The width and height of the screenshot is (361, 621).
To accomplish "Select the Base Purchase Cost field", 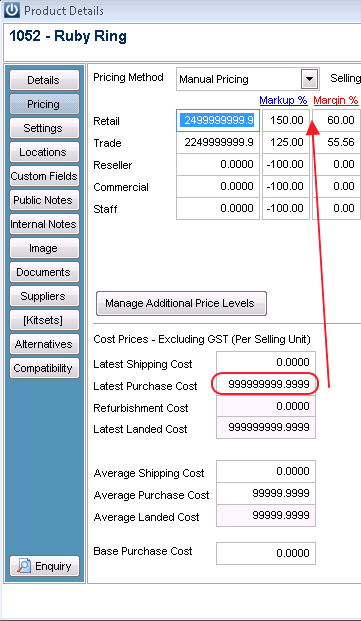I will point(266,553).
